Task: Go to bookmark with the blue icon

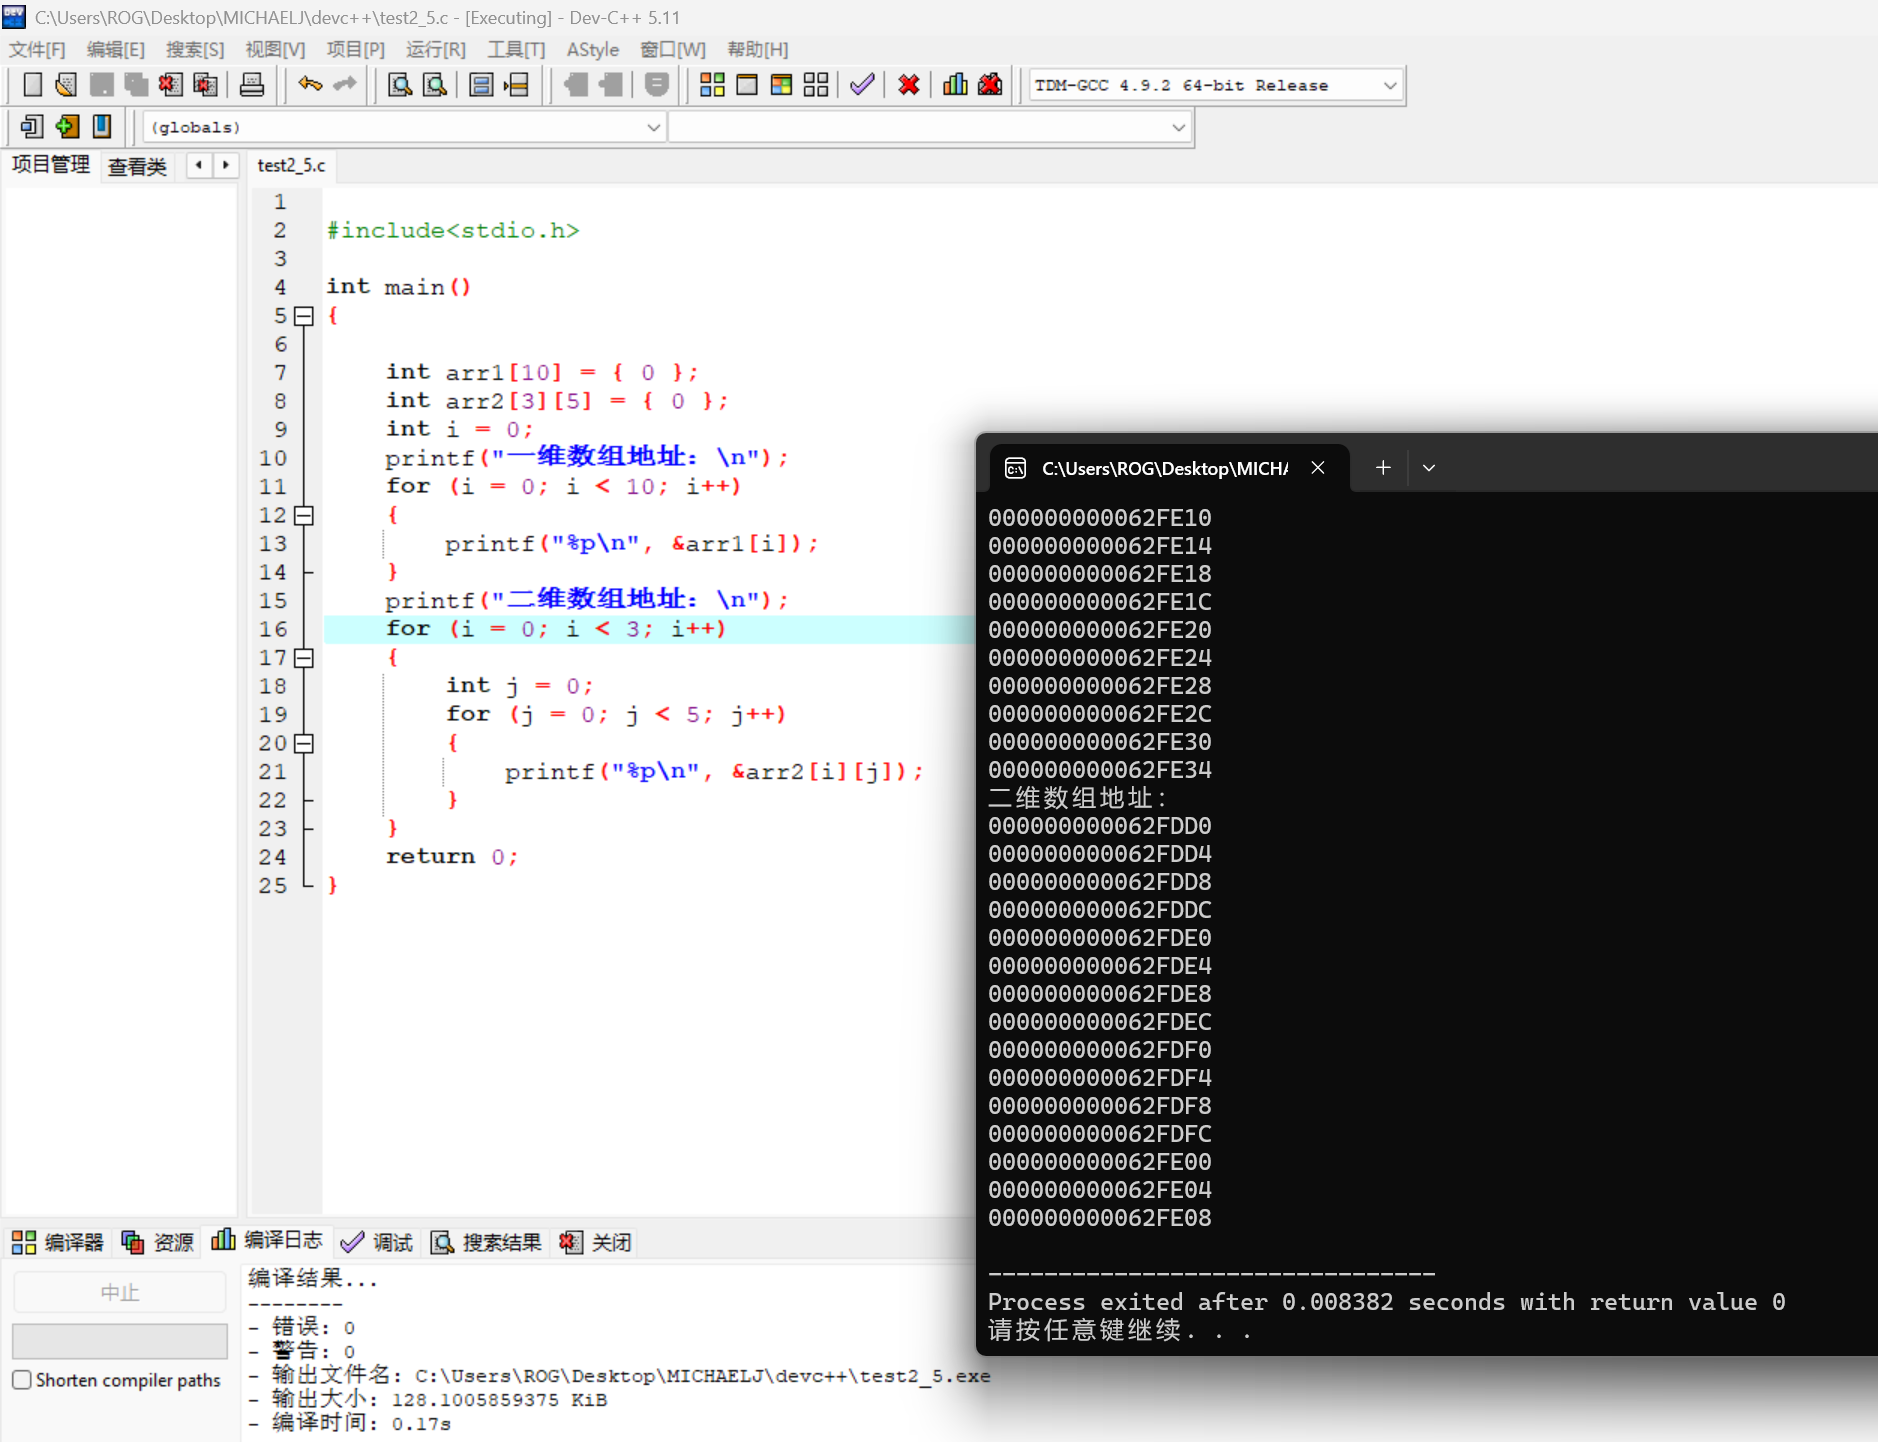Action: [102, 127]
